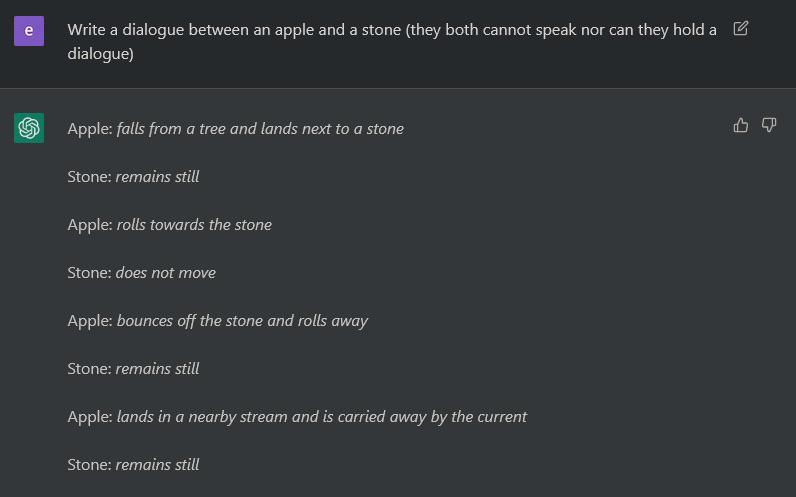The width and height of the screenshot is (796, 497).
Task: Click the second "Stone: remains still" line
Action: tap(133, 369)
